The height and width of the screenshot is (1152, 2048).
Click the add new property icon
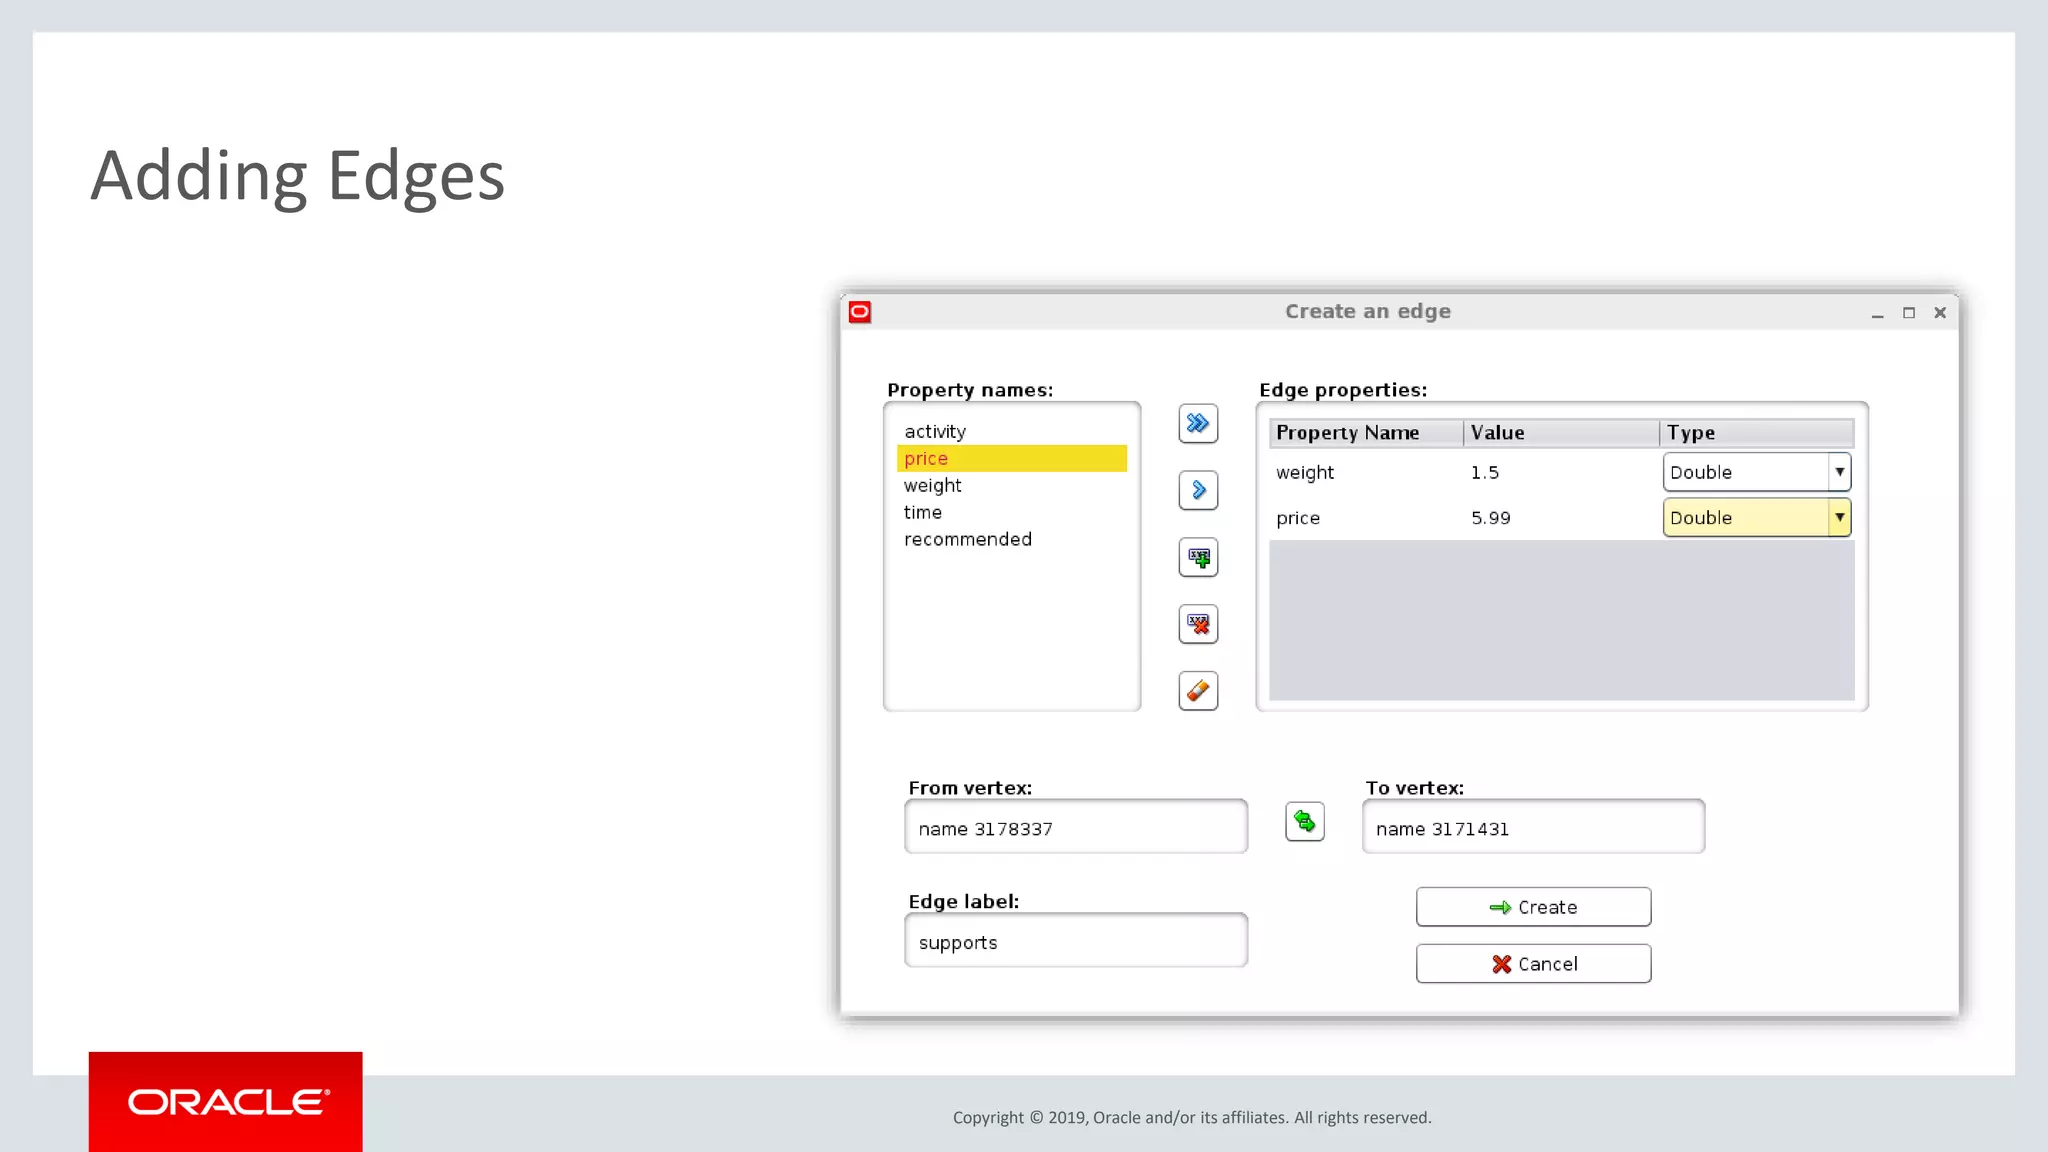click(1197, 557)
